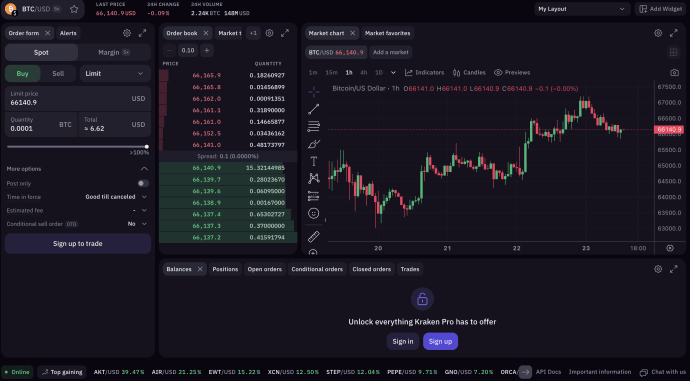The width and height of the screenshot is (690, 381).
Task: Expand the Estimated fee details
Action: 144,210
